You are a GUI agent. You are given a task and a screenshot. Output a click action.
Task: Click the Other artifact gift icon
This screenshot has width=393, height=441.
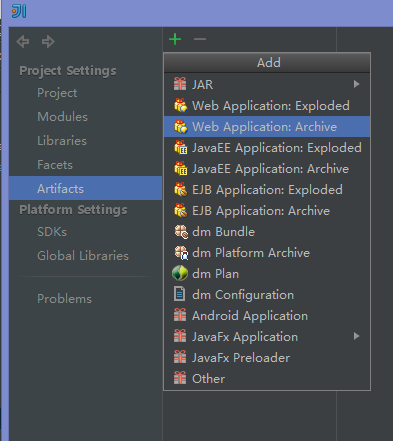click(x=180, y=378)
